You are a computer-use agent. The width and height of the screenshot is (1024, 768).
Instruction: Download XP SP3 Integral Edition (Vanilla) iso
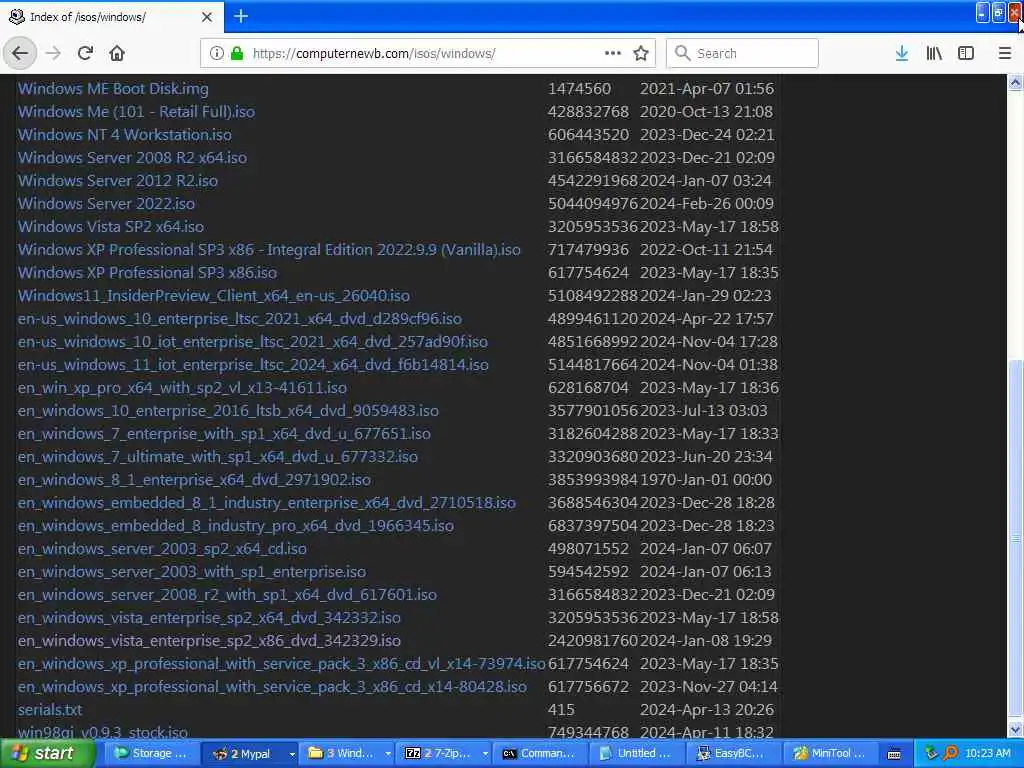[x=269, y=249]
